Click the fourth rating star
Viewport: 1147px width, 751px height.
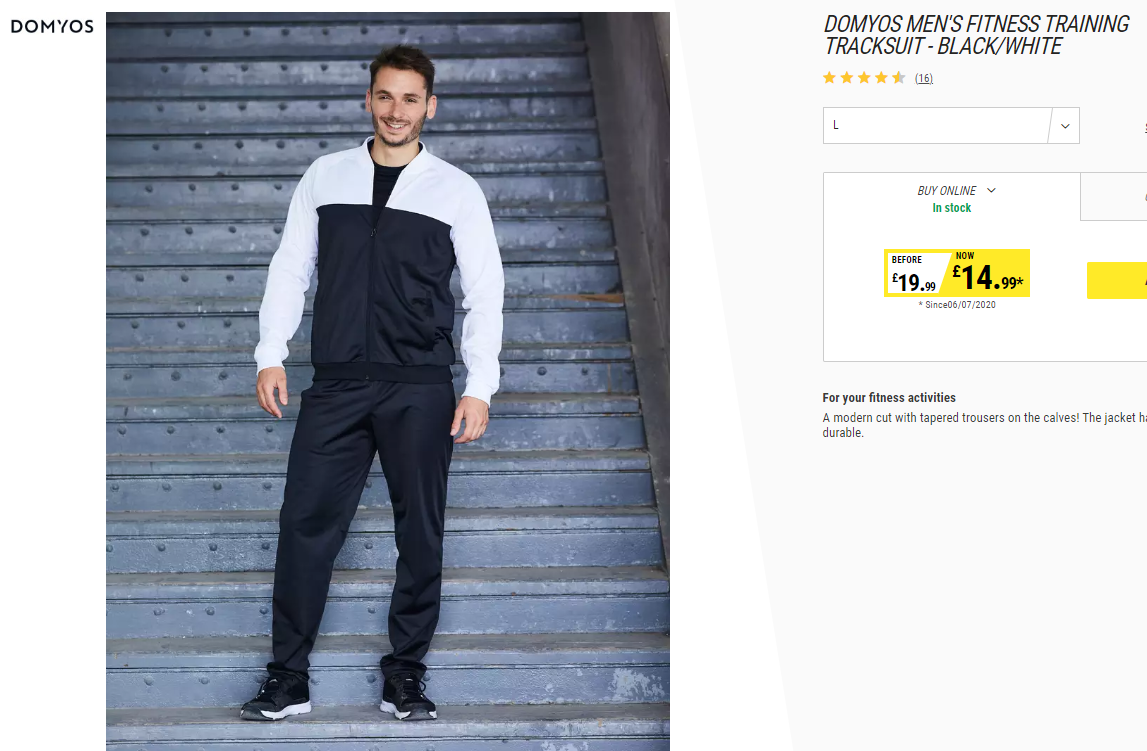click(881, 78)
